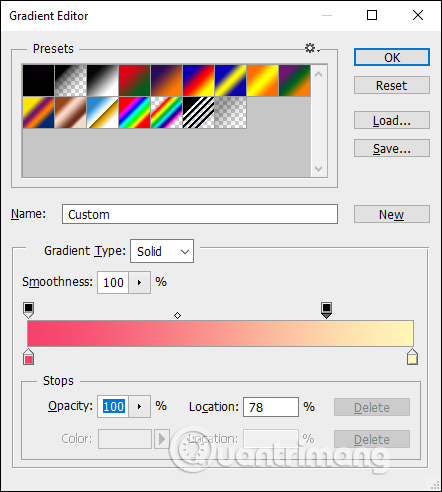Select the rainbow spectrum preset

click(x=134, y=112)
